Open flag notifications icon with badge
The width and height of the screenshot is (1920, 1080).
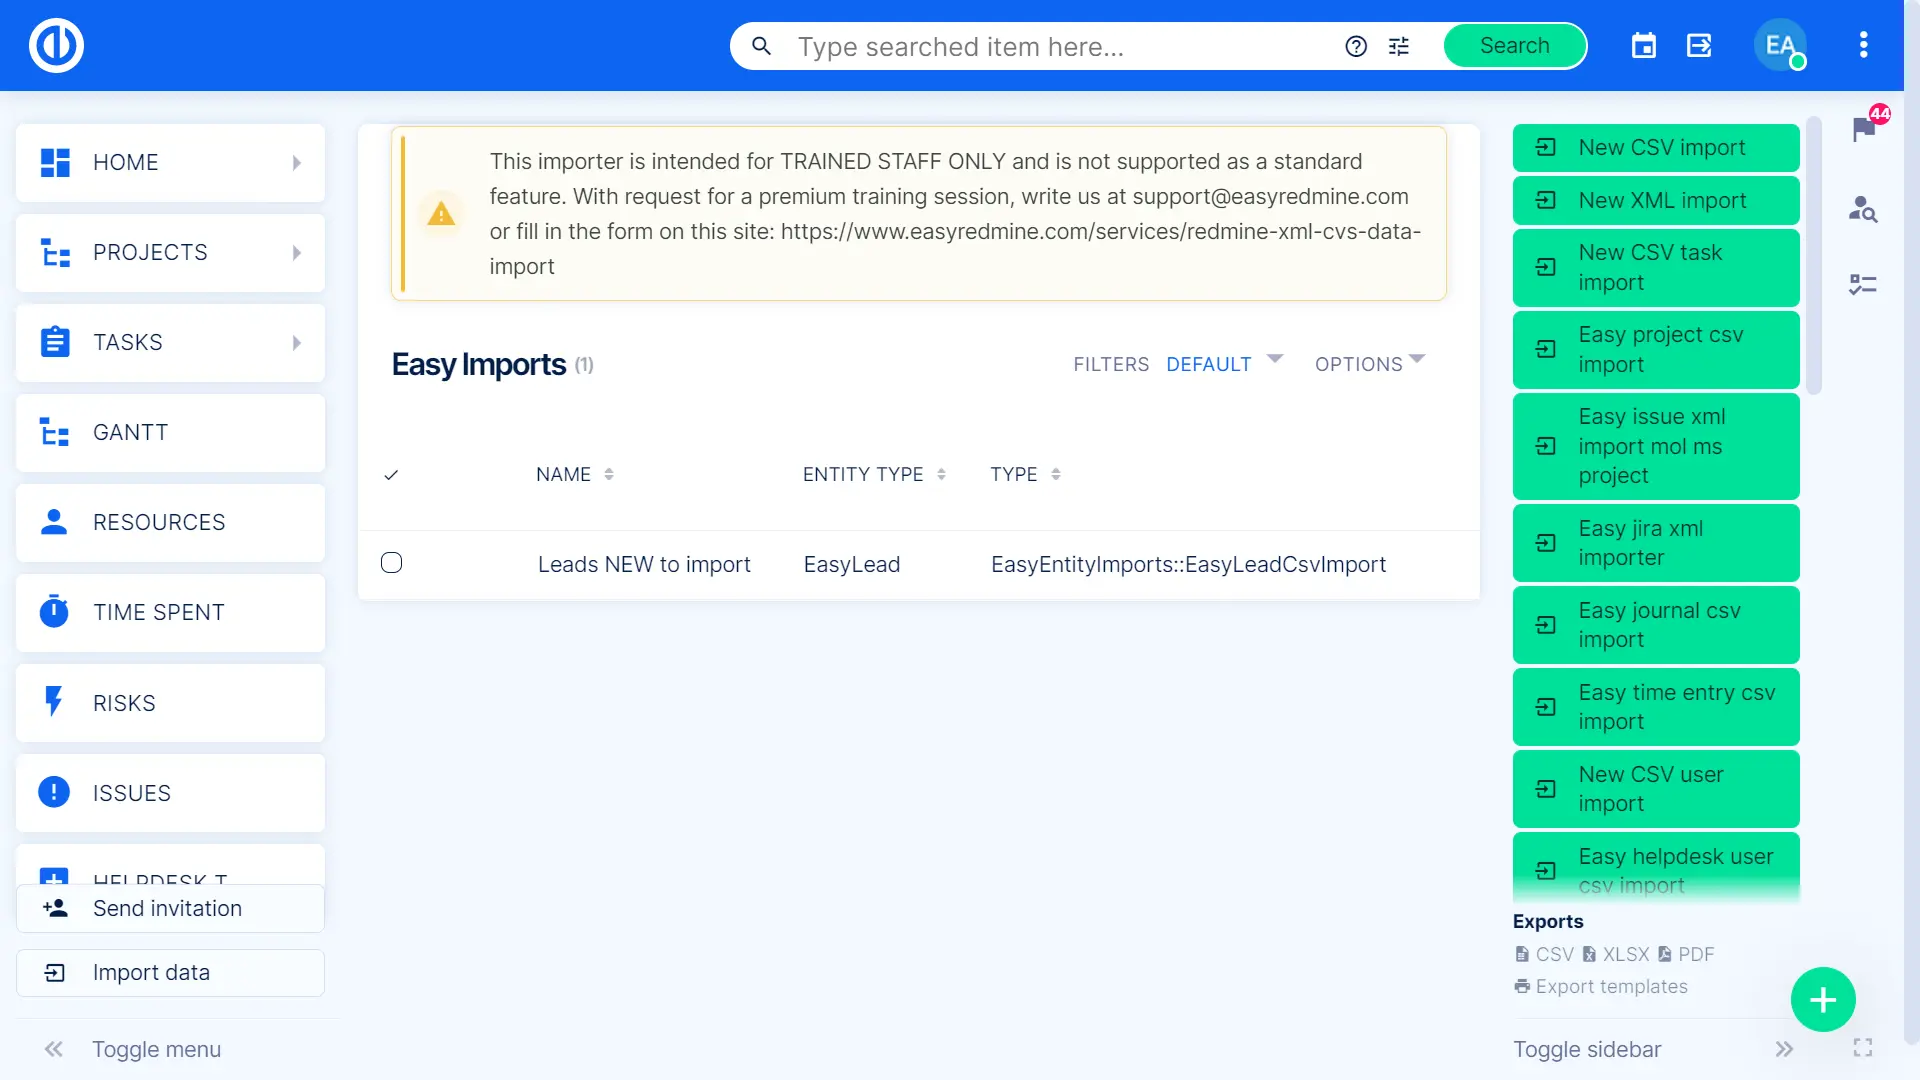1864,127
